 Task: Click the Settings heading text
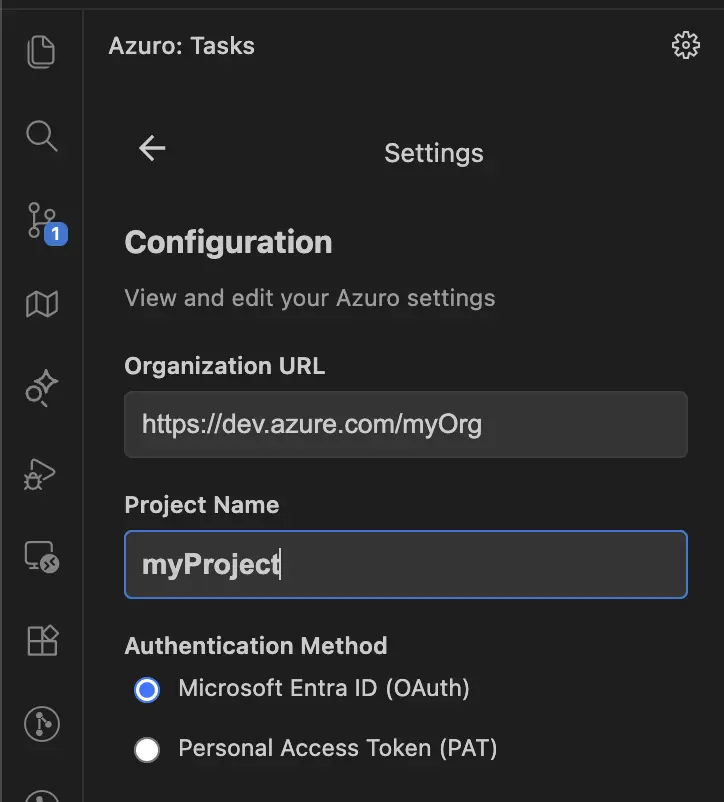[x=434, y=153]
